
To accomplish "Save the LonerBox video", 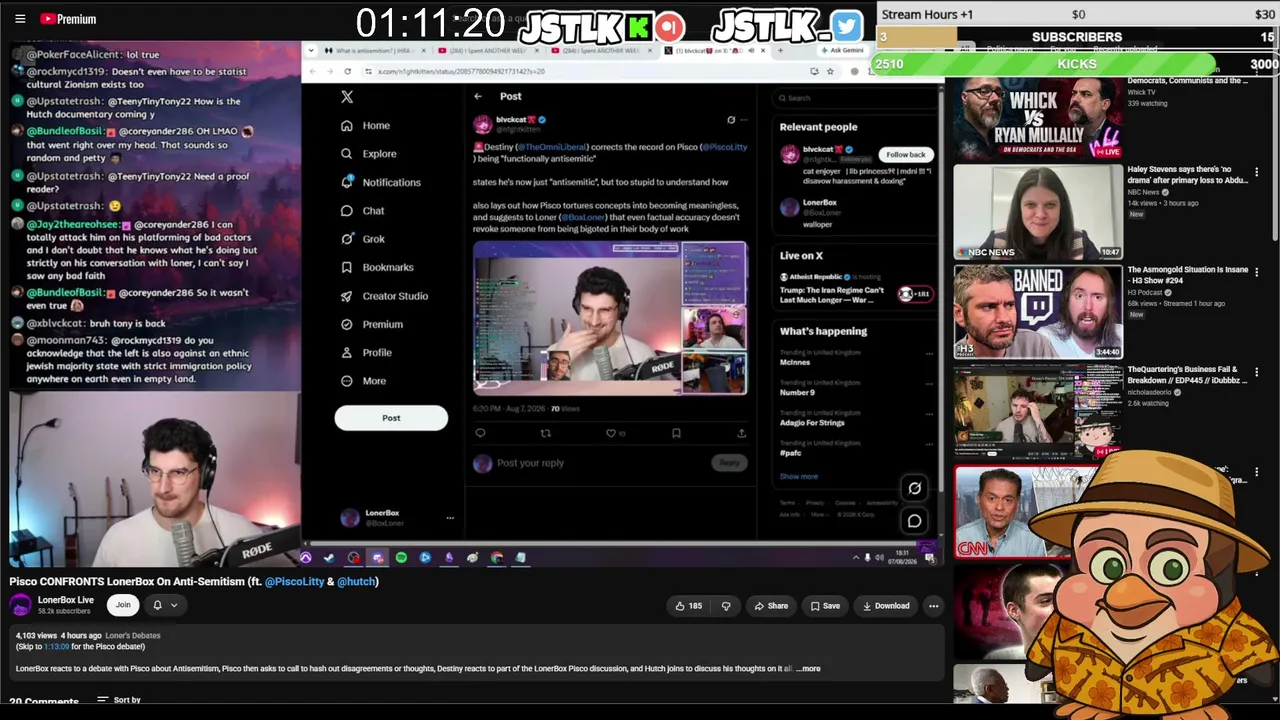I will (825, 606).
